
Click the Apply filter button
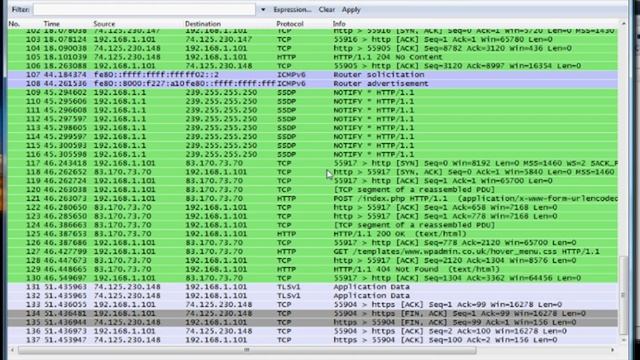351,9
